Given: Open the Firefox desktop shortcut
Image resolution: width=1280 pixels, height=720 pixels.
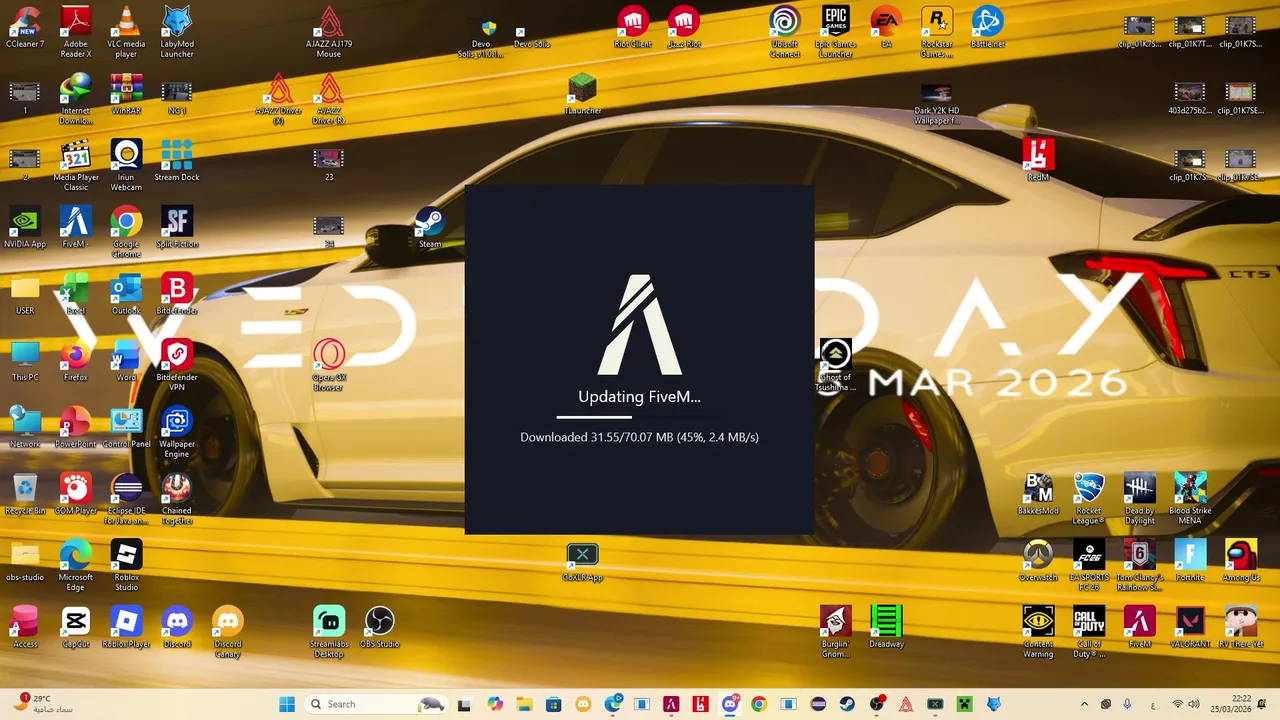Looking at the screenshot, I should tap(76, 361).
